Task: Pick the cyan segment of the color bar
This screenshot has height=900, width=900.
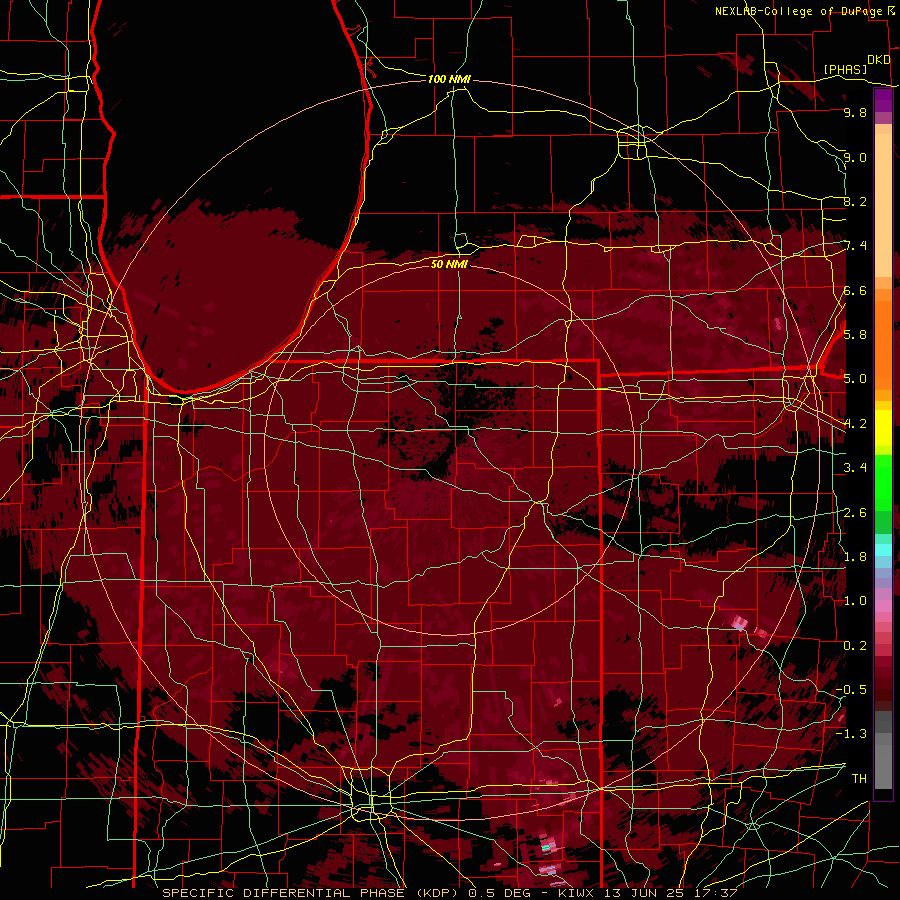Action: [883, 550]
